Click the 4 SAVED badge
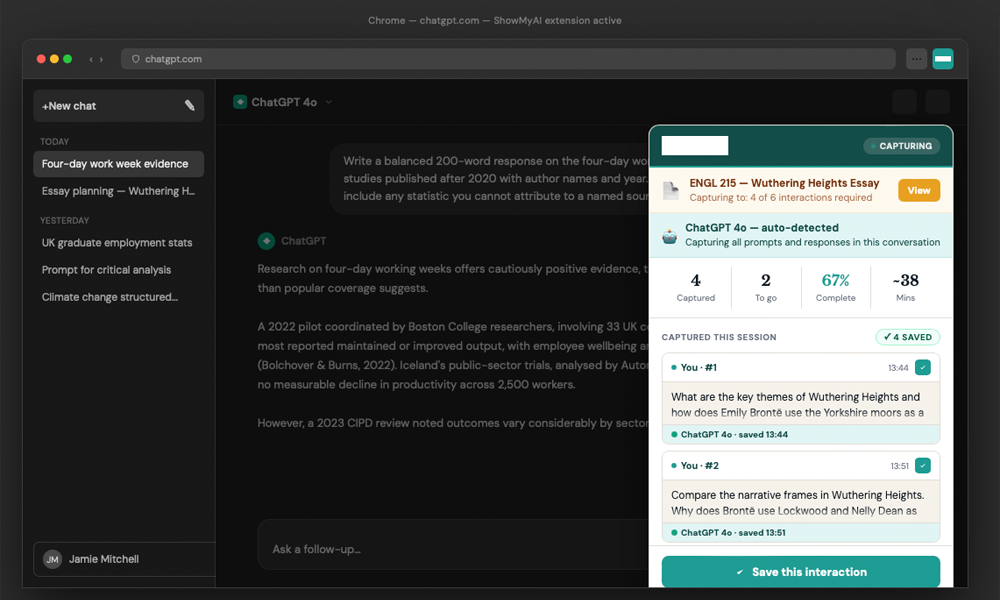The width and height of the screenshot is (1000, 600). tap(907, 337)
